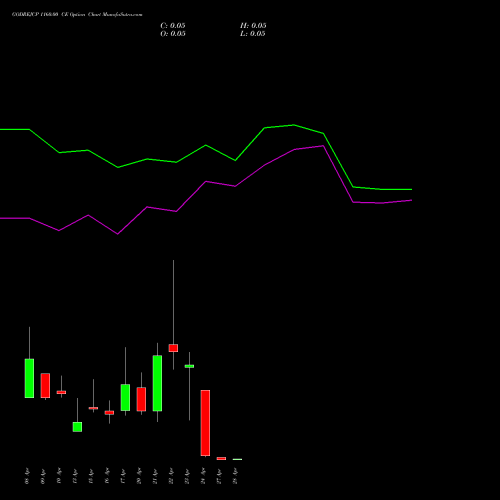Click the high value H: 0.05
Screen dimensions: 500x500
pyautogui.click(x=253, y=26)
